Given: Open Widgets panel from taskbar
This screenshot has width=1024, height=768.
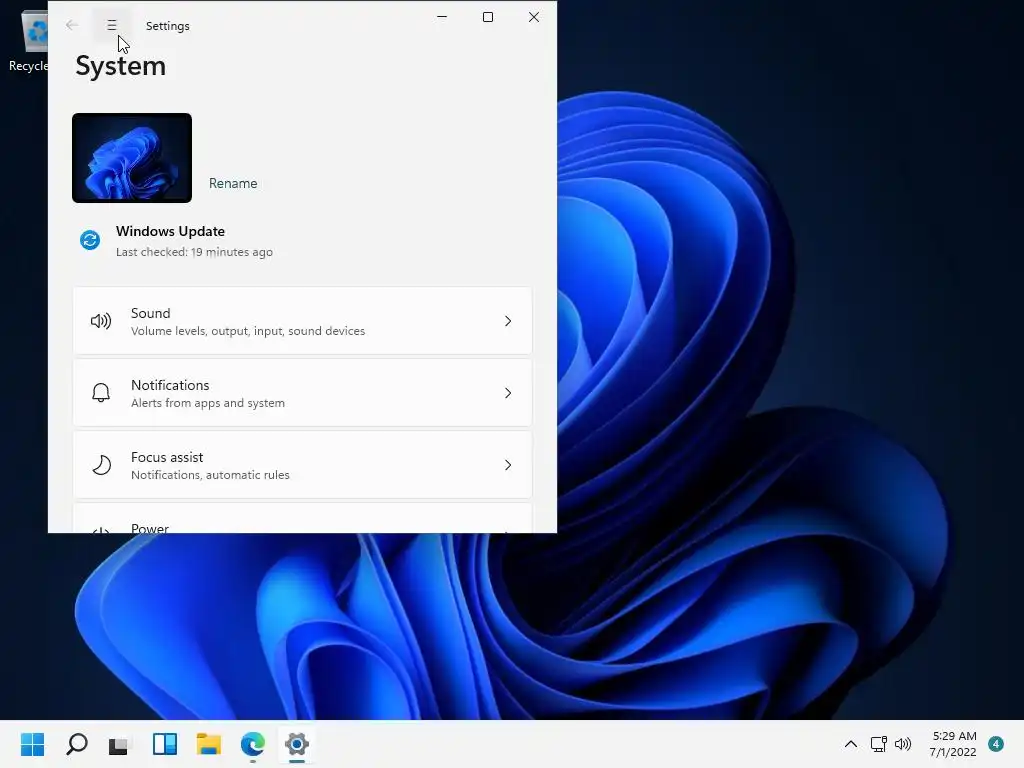Looking at the screenshot, I should 165,744.
